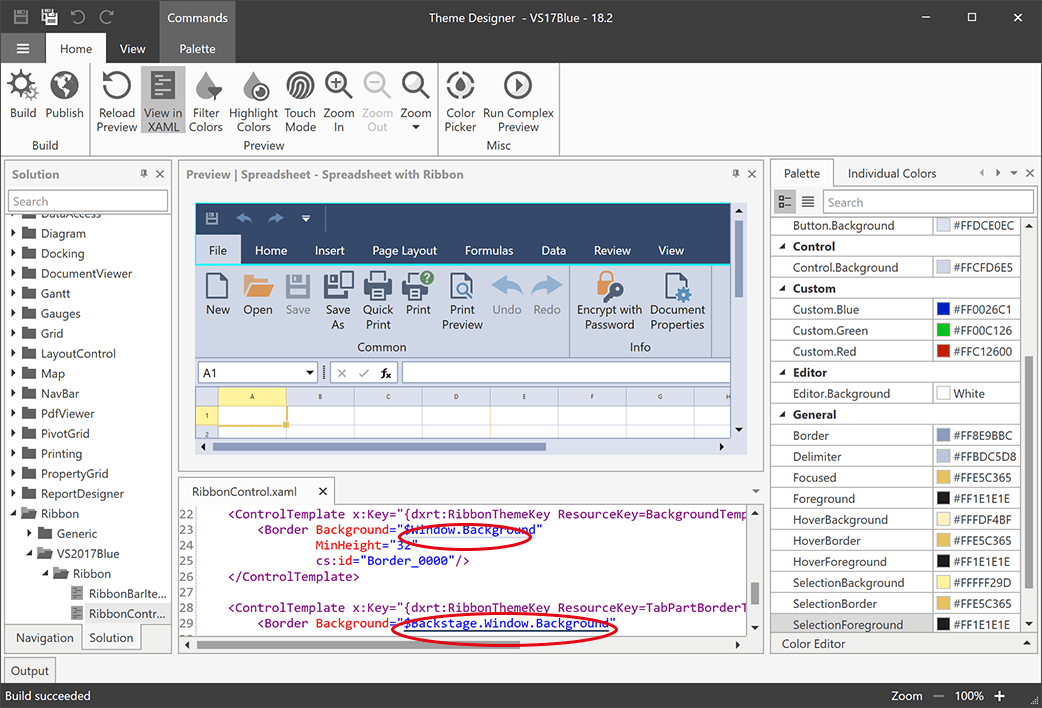Switch to Touch Mode
Viewport: 1042px width, 708px height.
coord(299,97)
